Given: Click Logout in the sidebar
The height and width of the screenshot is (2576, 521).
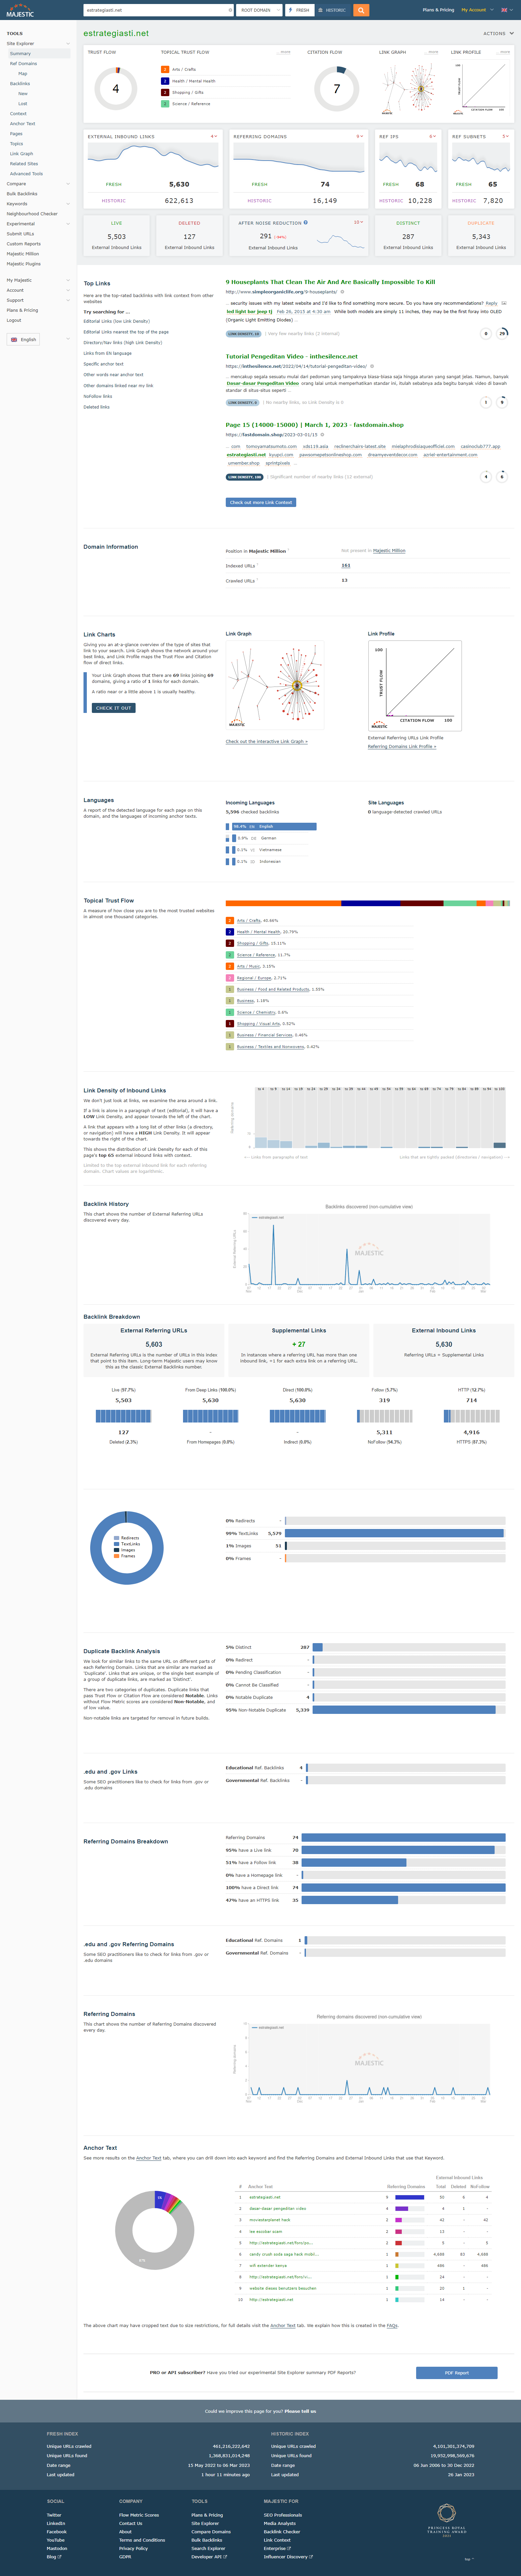Looking at the screenshot, I should 14,320.
